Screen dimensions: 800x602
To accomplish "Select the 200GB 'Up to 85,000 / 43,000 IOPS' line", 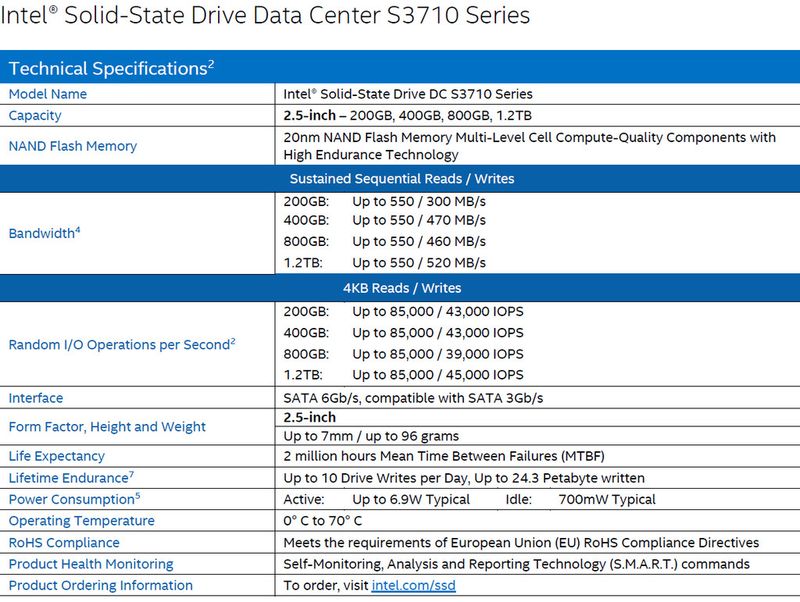I will [x=437, y=312].
